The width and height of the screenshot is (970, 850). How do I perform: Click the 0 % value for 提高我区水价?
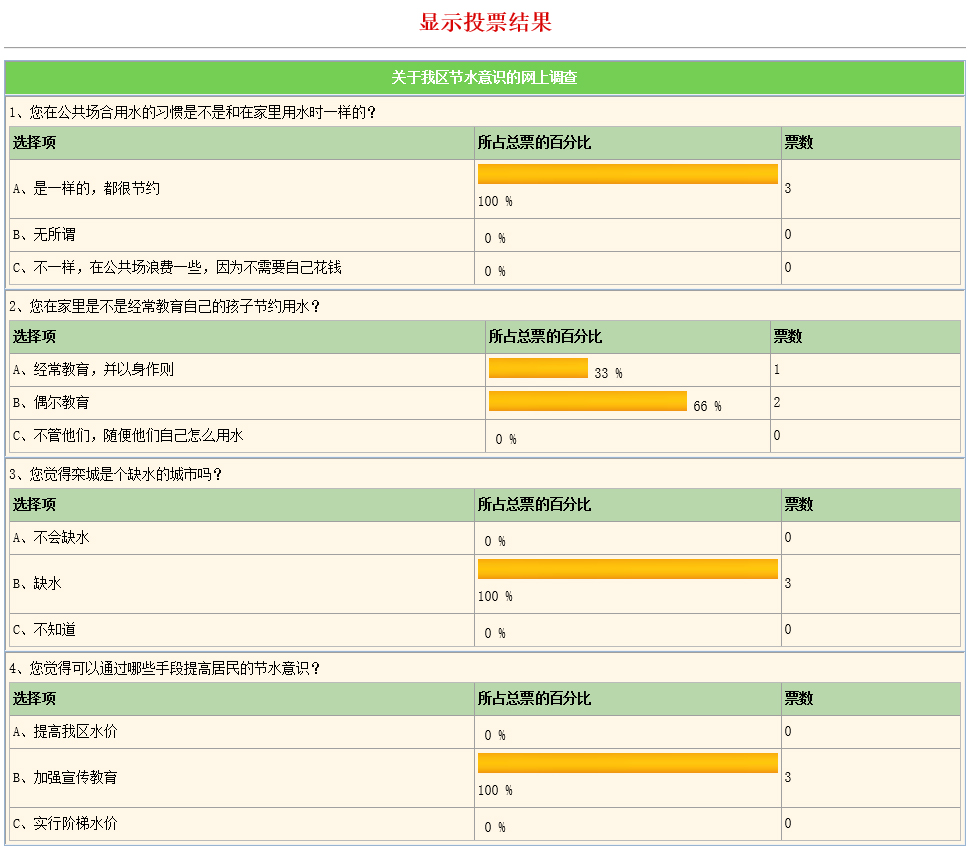tap(495, 735)
